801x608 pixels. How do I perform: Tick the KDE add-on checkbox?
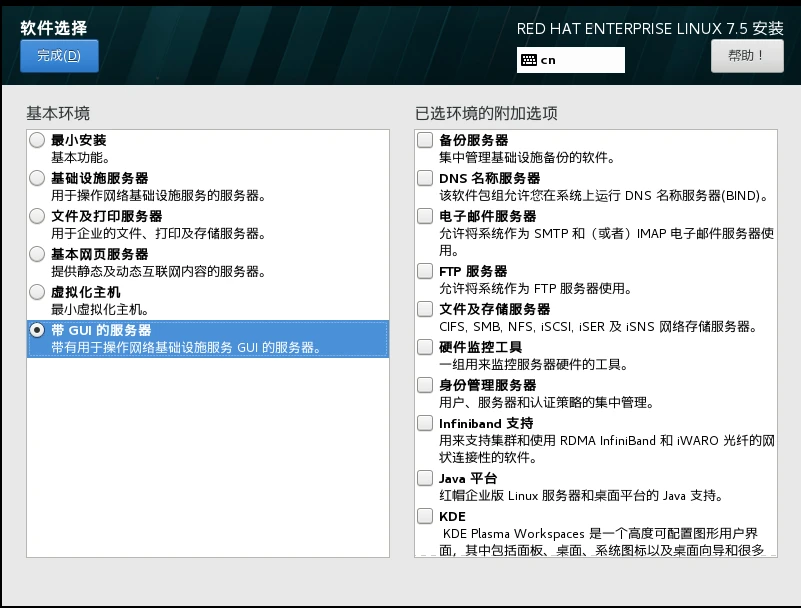(x=425, y=516)
